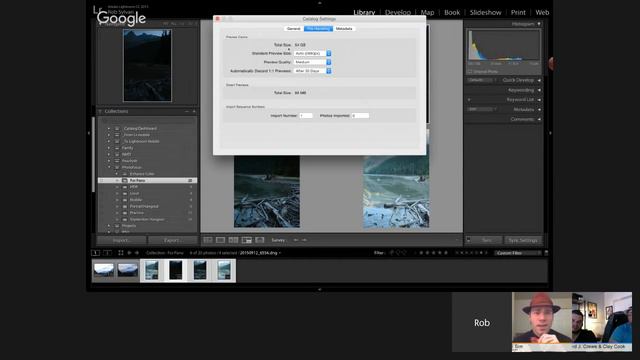Viewport: 640px width, 360px height.
Task: Click the main window filmstrip icon
Action: click(x=96, y=253)
